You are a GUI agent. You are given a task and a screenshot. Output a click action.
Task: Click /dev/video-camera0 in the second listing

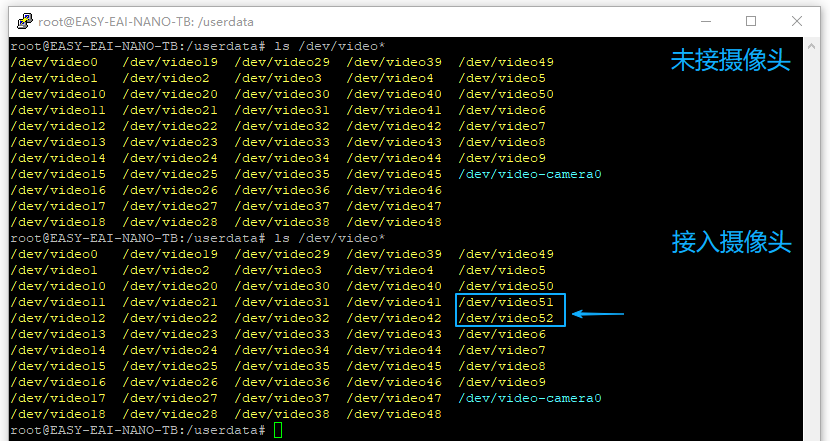(530, 398)
